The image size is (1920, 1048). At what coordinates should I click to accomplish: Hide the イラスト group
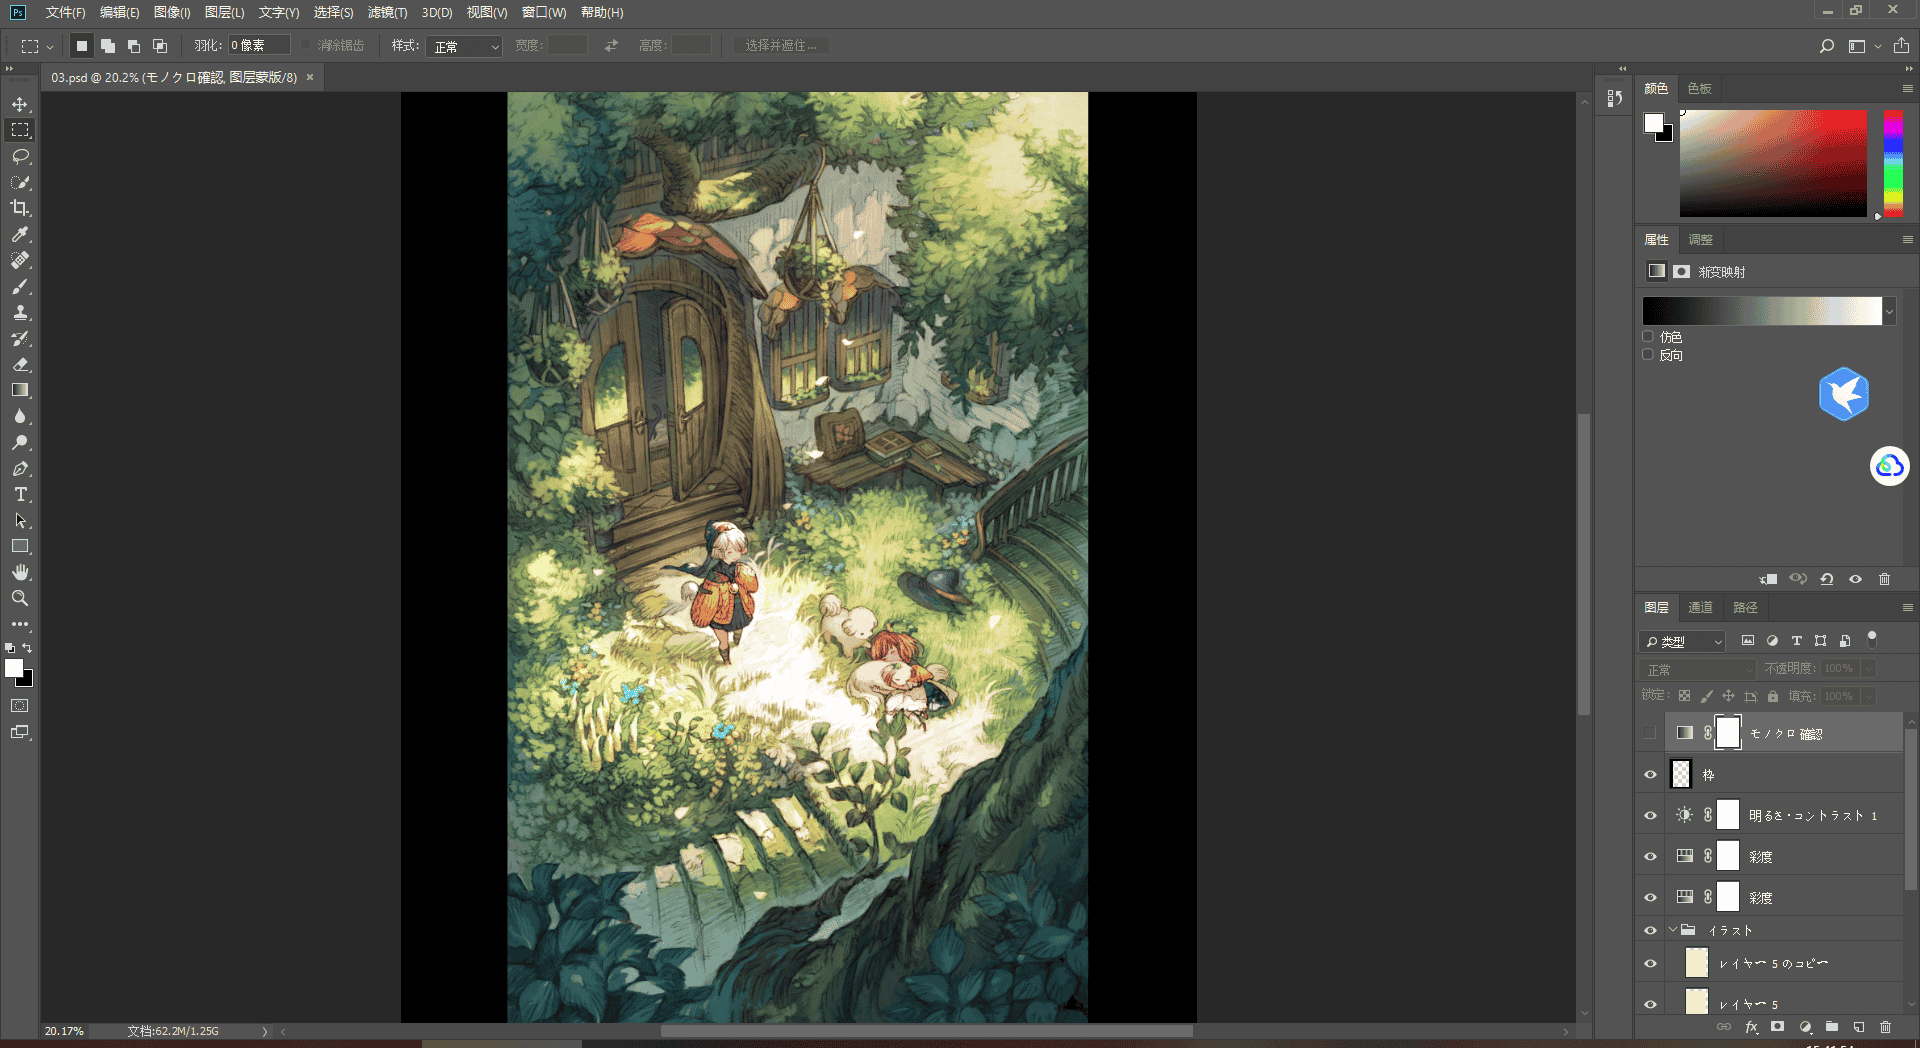1650,930
